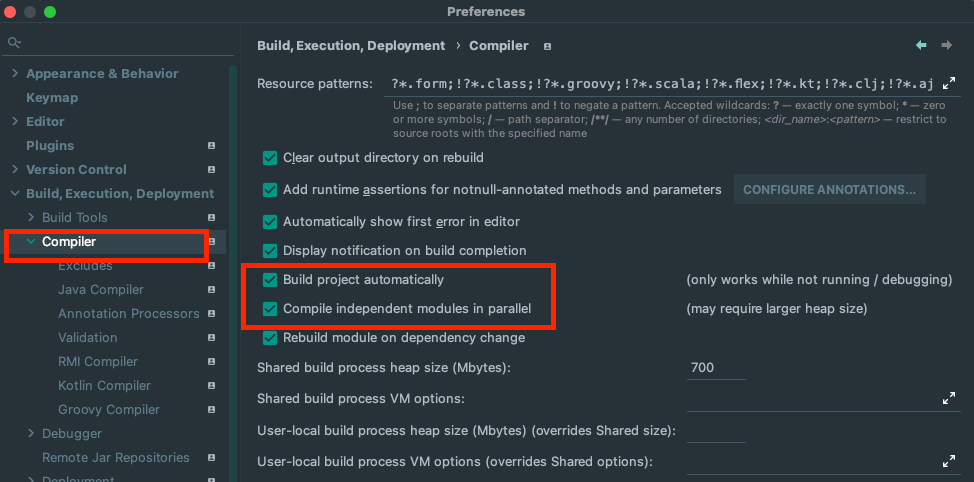The height and width of the screenshot is (482, 974).
Task: Expand the Build Tools tree node
Action: (x=31, y=217)
